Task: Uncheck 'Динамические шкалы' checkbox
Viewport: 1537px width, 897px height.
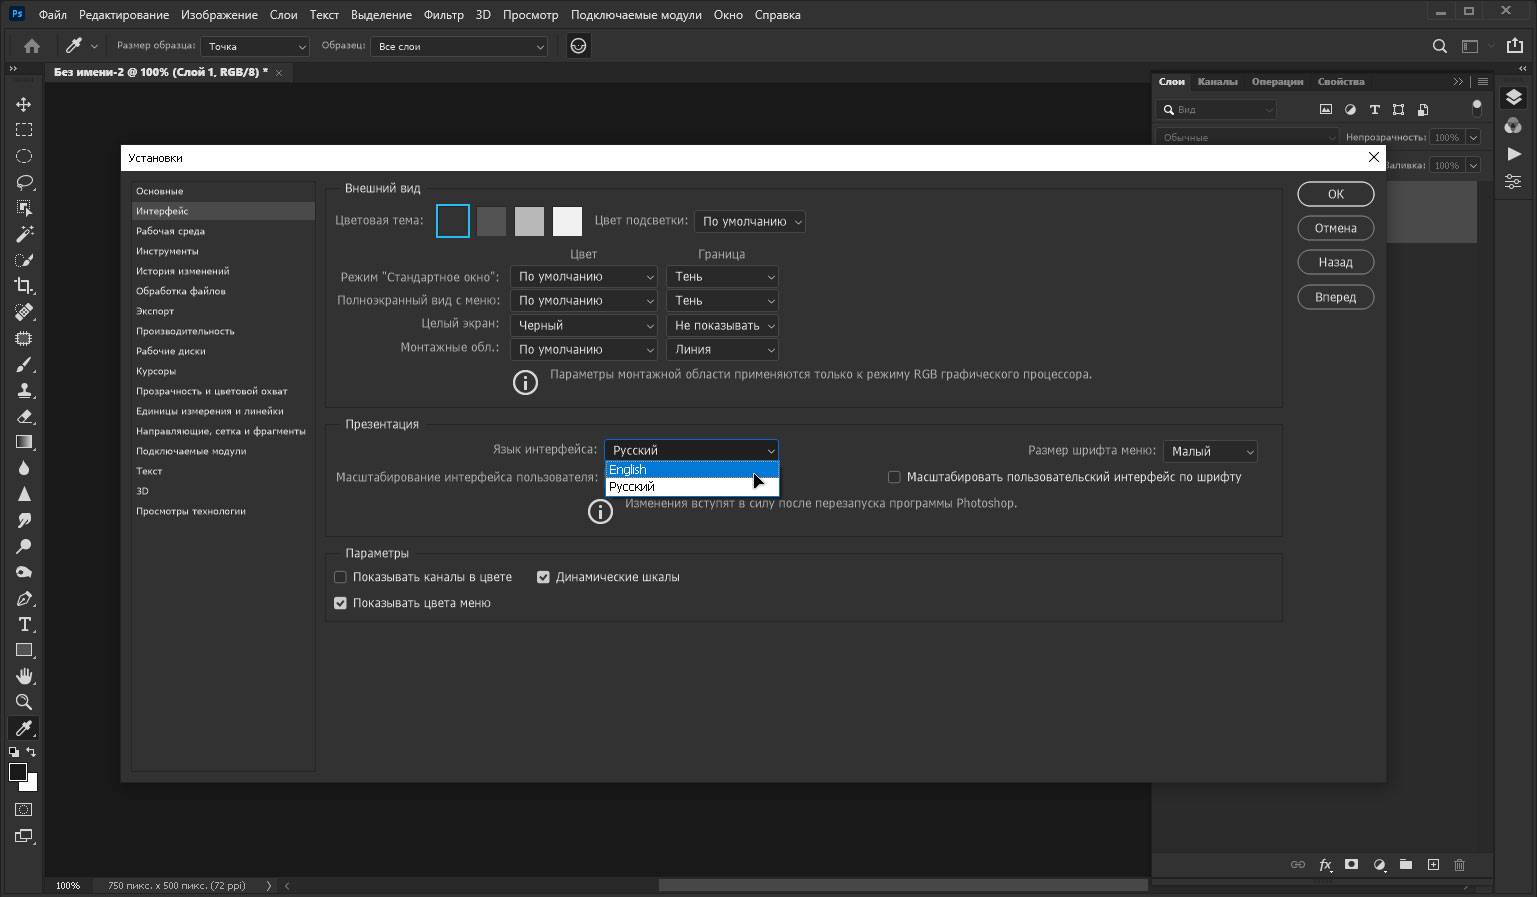Action: [543, 577]
